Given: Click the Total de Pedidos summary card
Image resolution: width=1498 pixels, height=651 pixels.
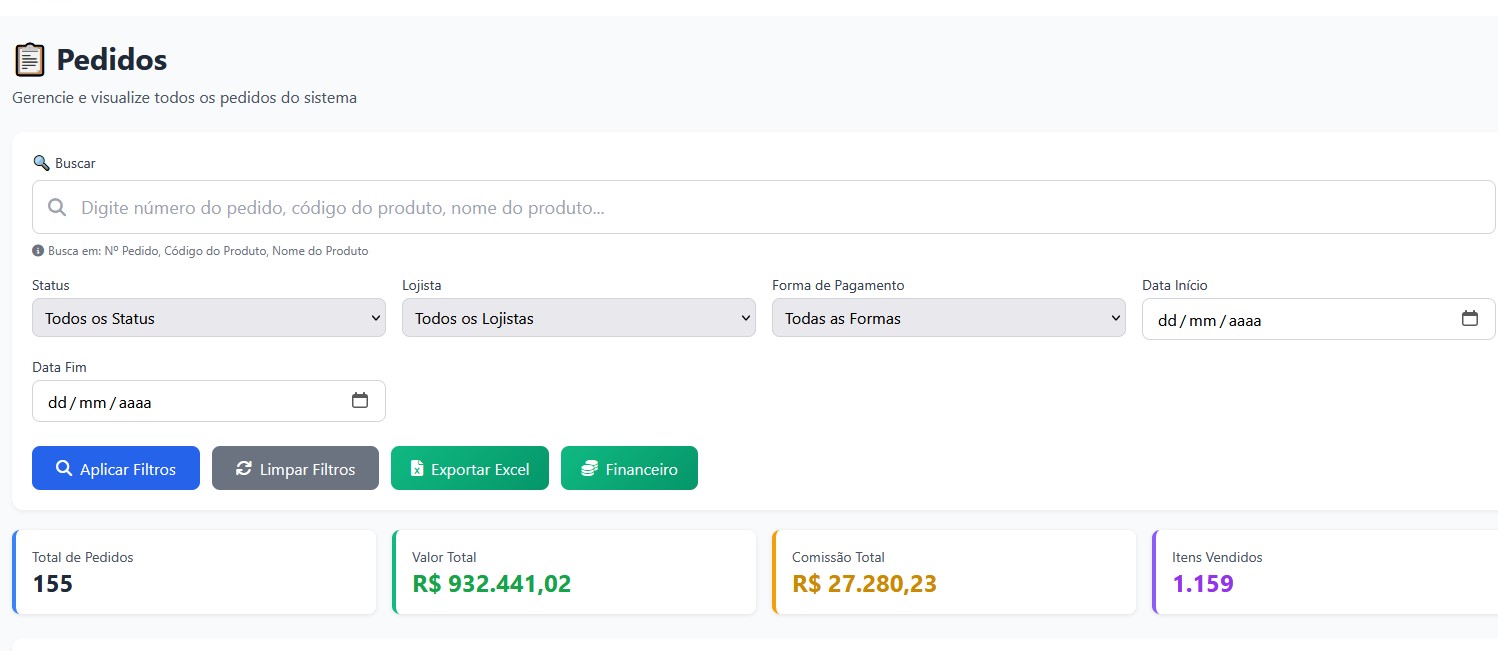Looking at the screenshot, I should pos(195,572).
